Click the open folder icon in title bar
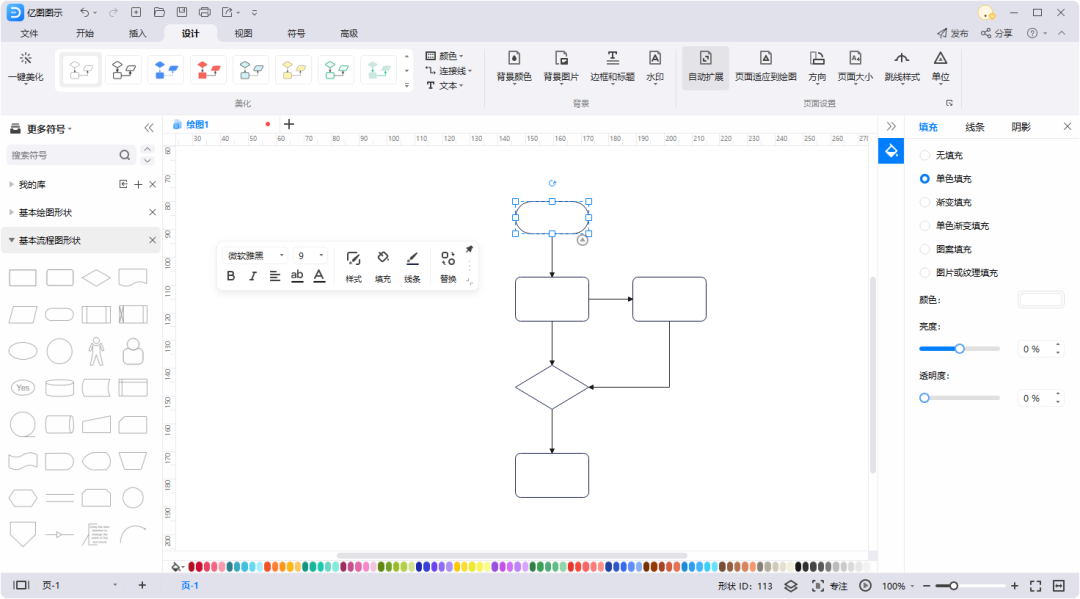 [159, 12]
